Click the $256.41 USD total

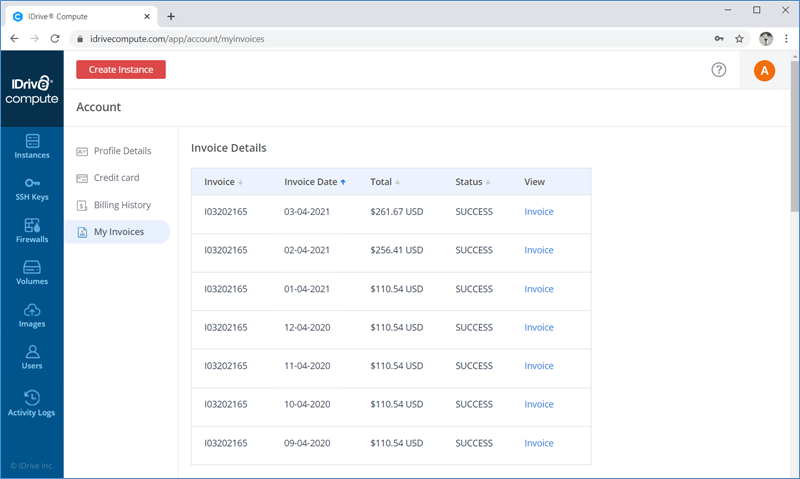(x=396, y=250)
